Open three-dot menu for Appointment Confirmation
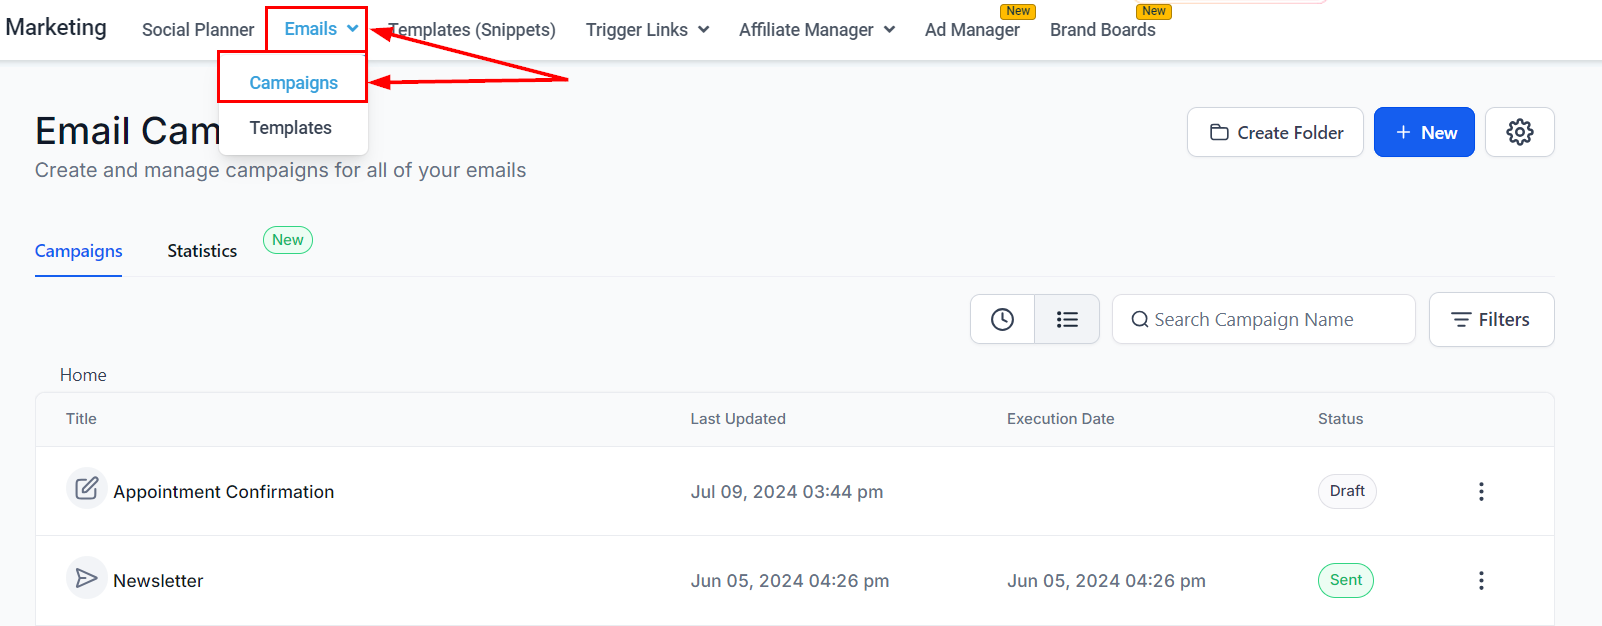The width and height of the screenshot is (1602, 626). (x=1481, y=491)
